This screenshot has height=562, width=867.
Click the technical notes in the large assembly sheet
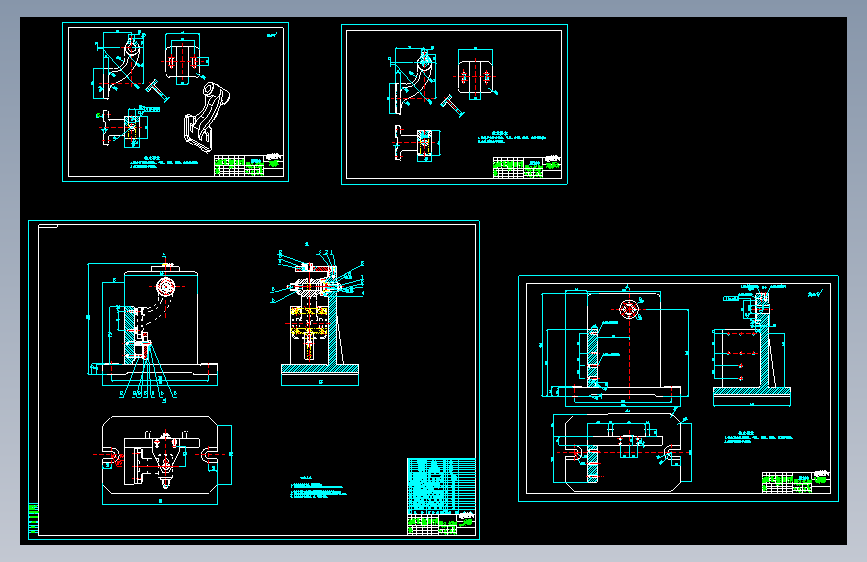pos(318,488)
